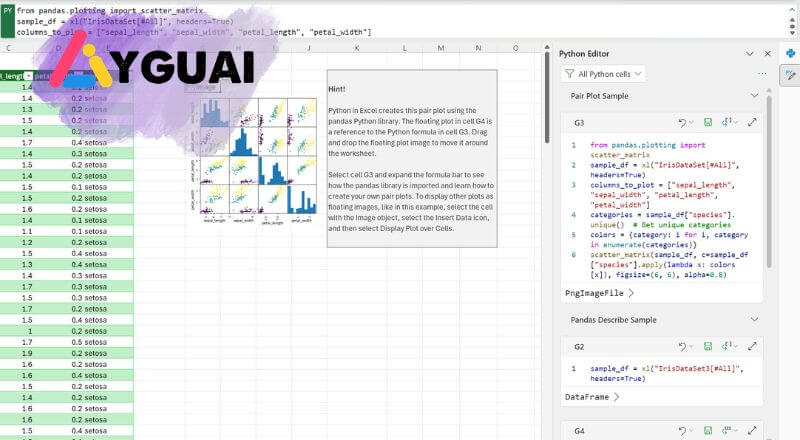Expand the G4 code editor to full size

(752, 431)
